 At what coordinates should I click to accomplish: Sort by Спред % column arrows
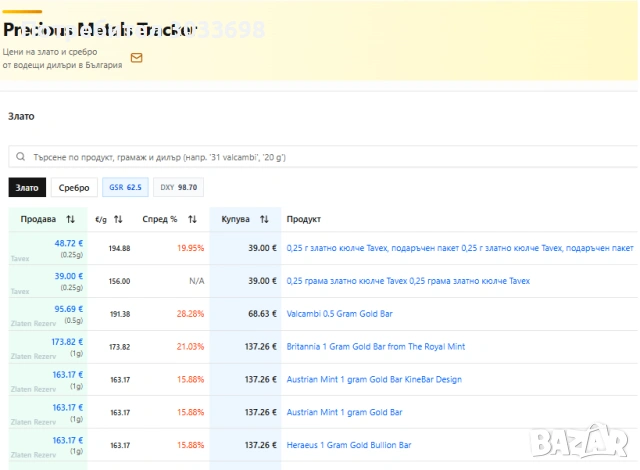192,219
